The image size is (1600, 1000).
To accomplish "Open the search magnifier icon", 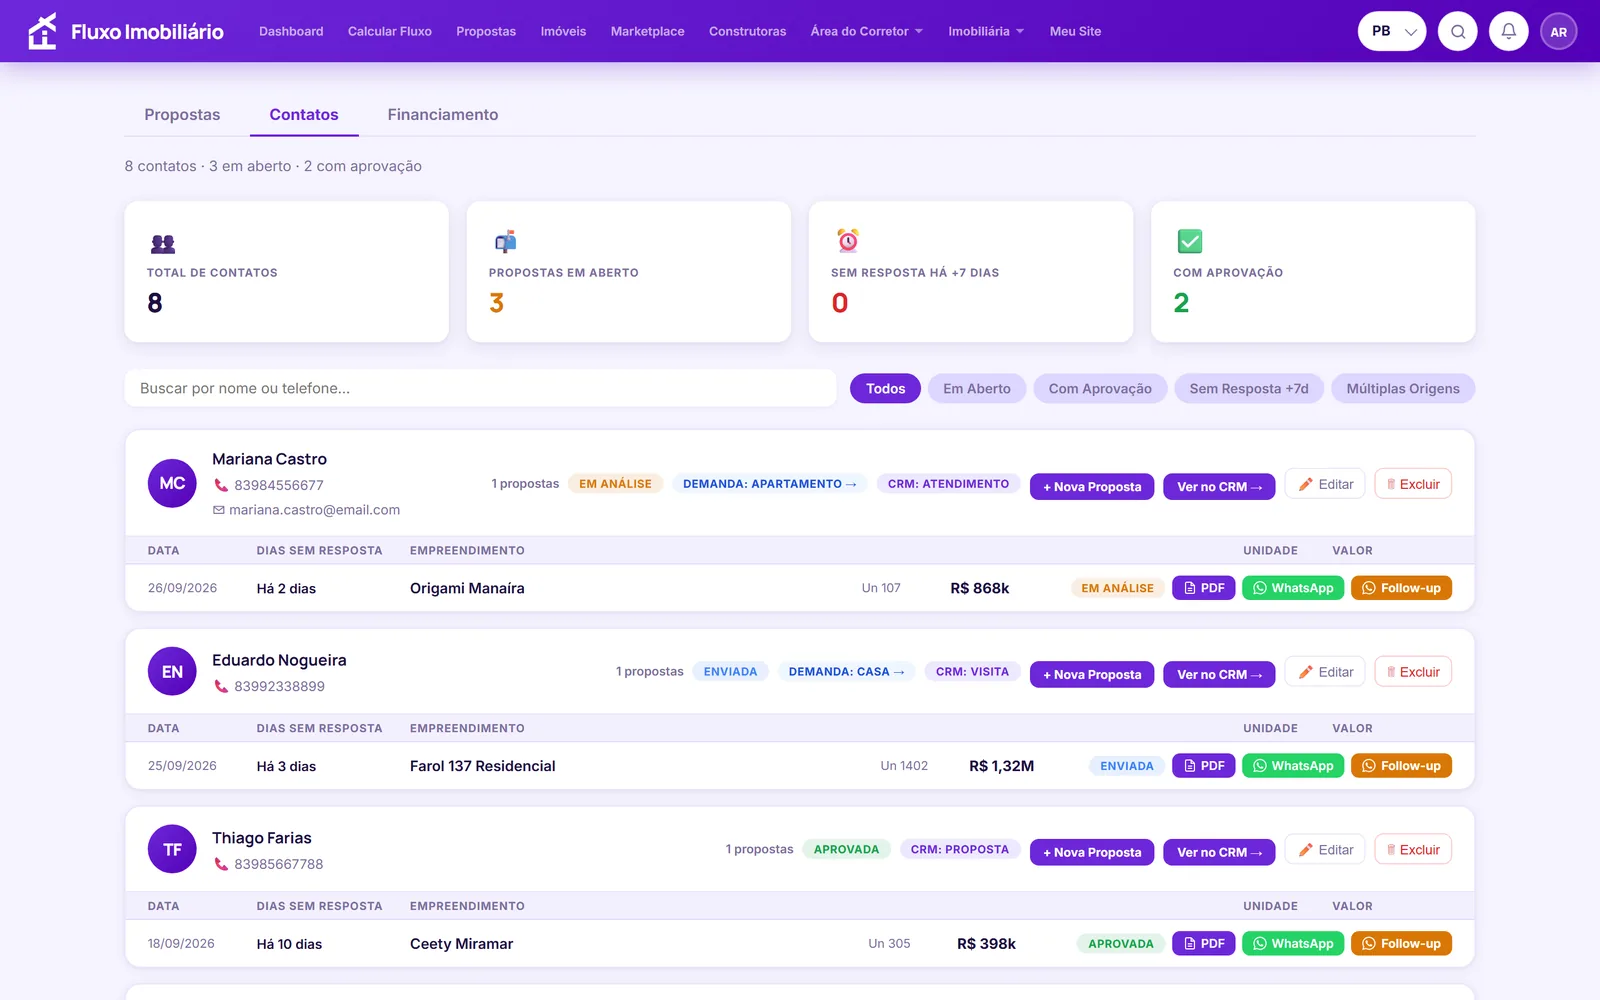I will pos(1458,31).
